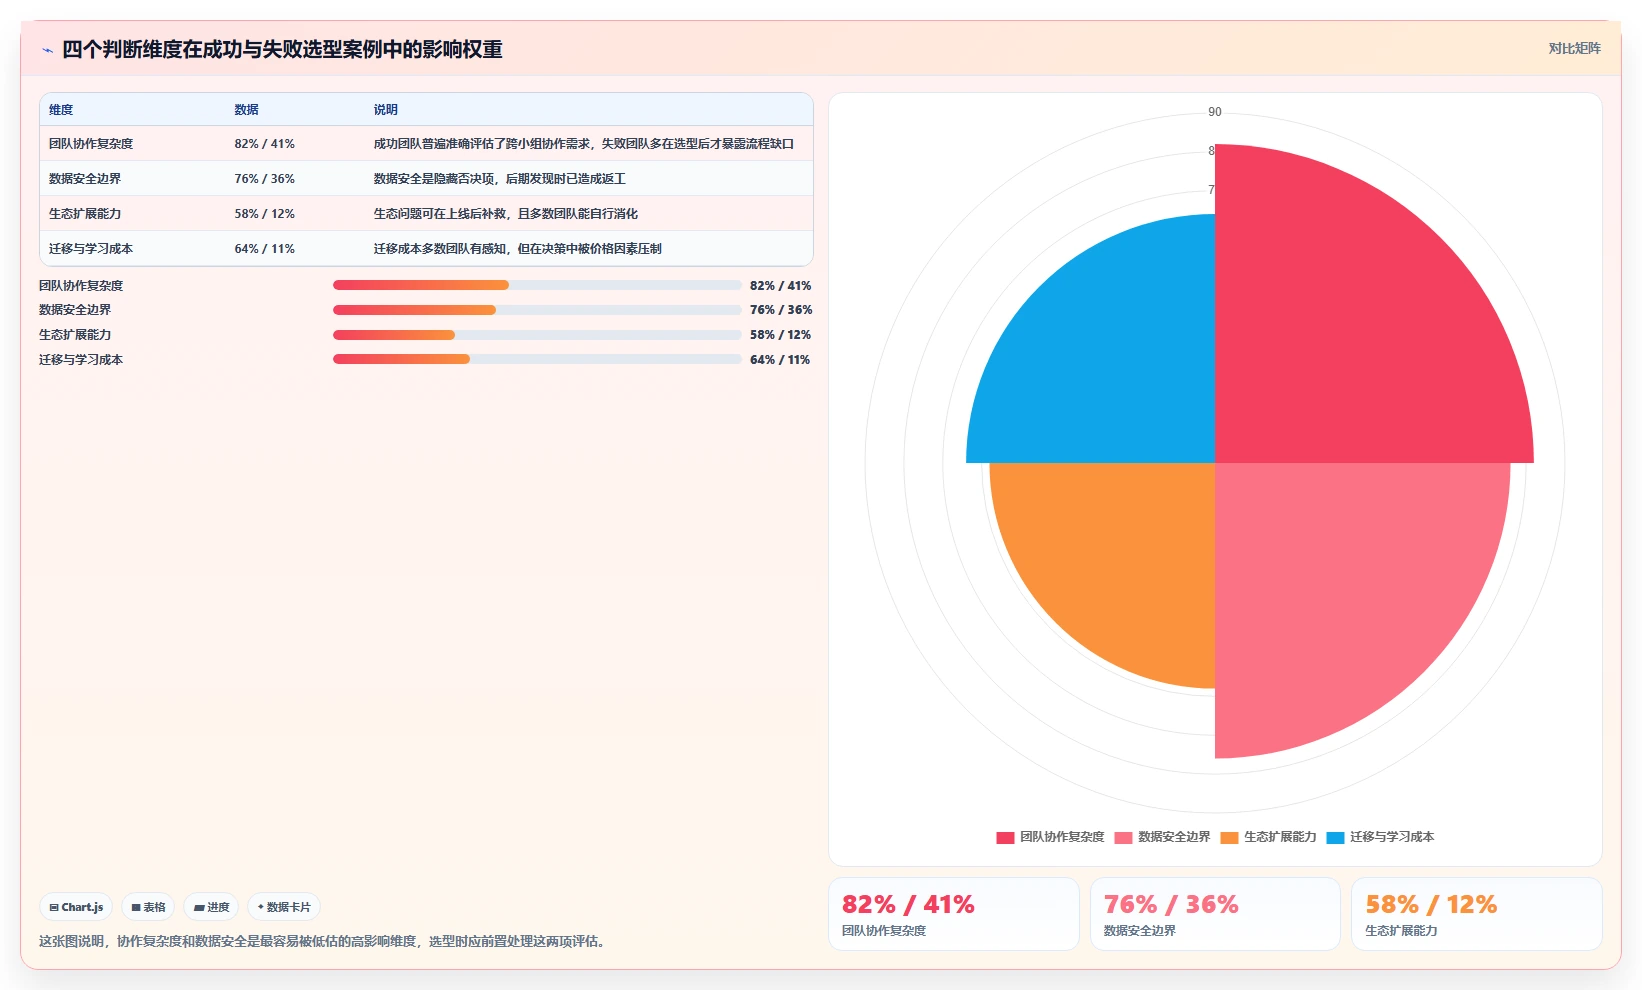Click the 64% / 11% table cell

pos(265,249)
